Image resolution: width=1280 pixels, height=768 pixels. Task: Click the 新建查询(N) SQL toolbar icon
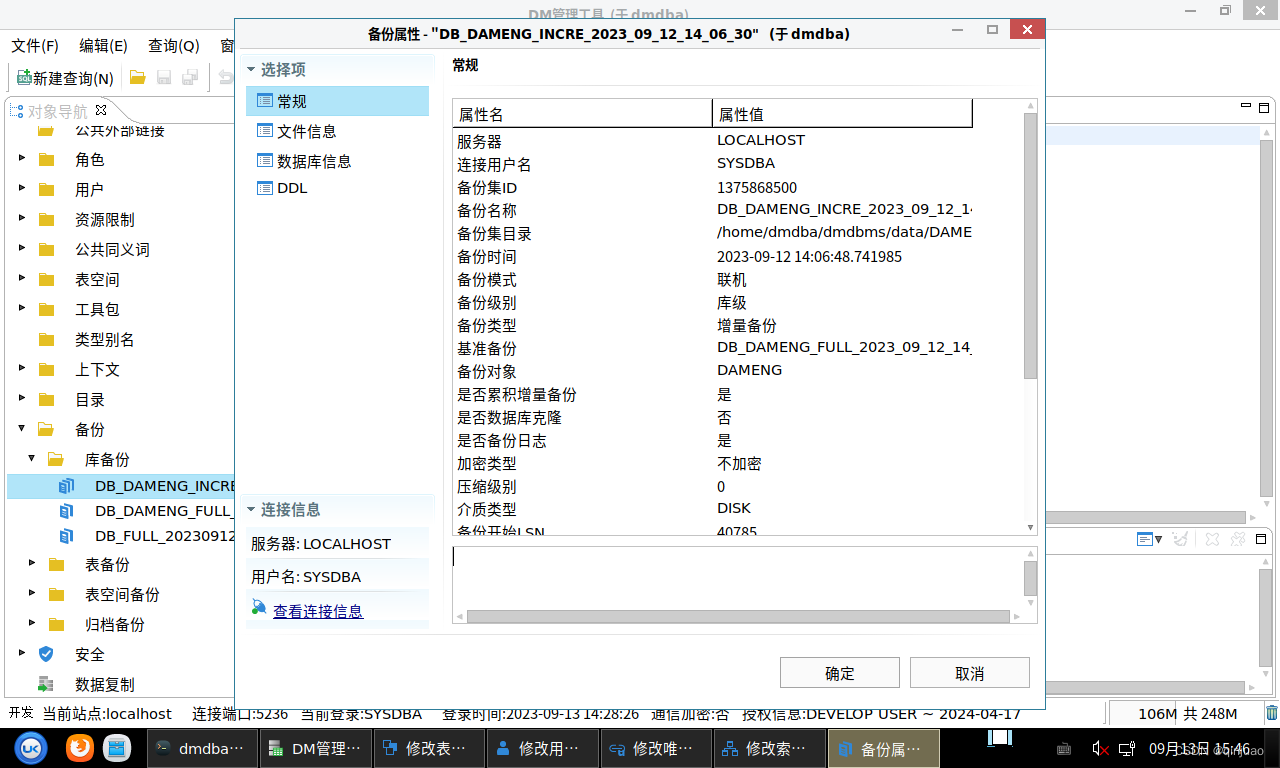point(24,77)
